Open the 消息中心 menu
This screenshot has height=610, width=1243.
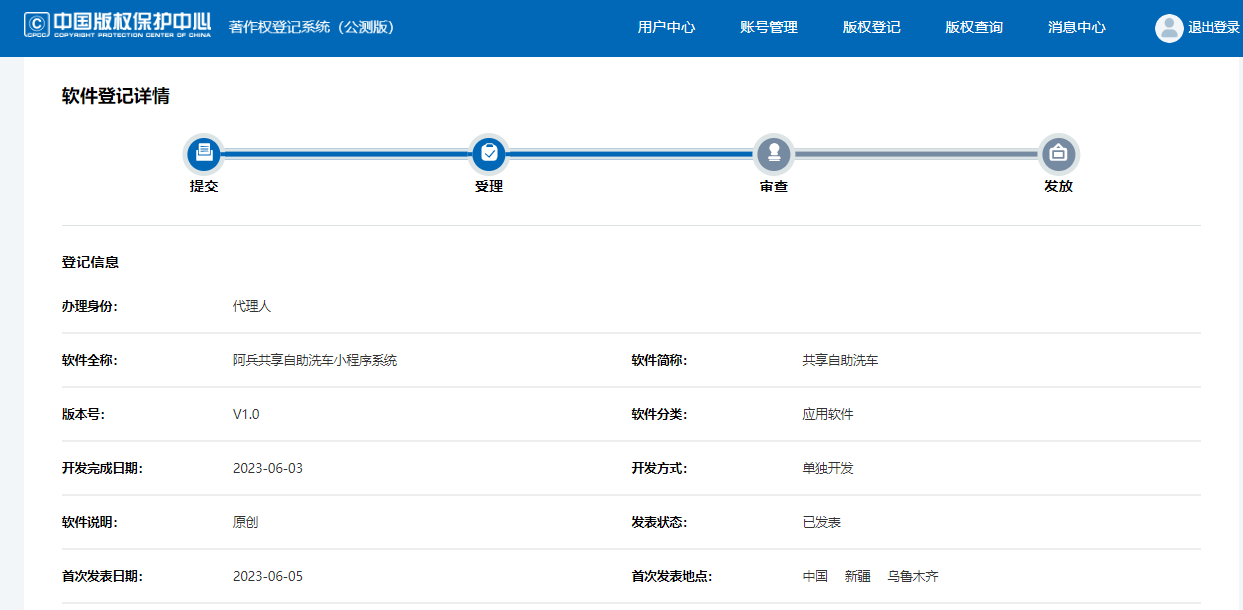[x=1075, y=28]
